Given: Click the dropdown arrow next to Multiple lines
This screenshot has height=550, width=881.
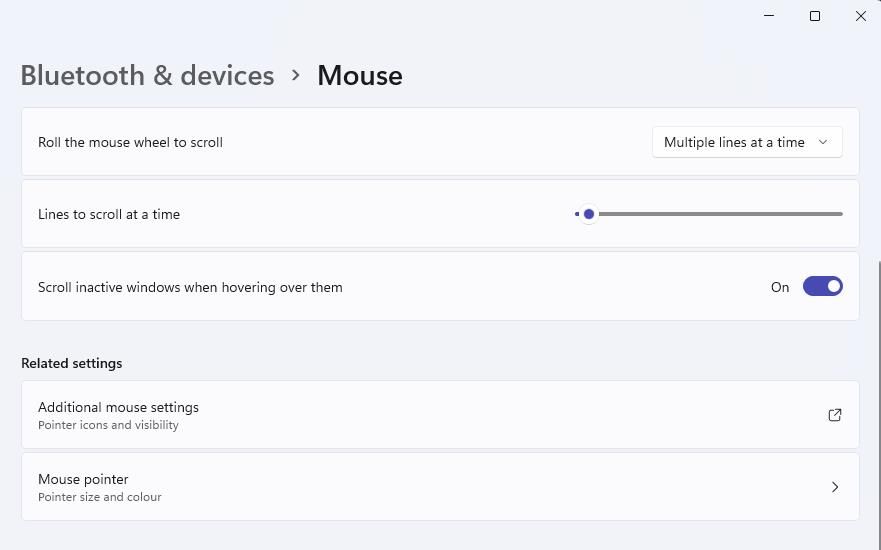Looking at the screenshot, I should tap(823, 142).
